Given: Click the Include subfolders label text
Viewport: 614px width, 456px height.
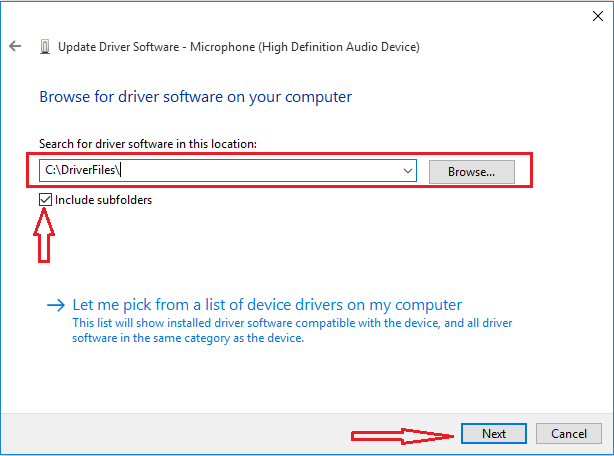Looking at the screenshot, I should tap(103, 200).
